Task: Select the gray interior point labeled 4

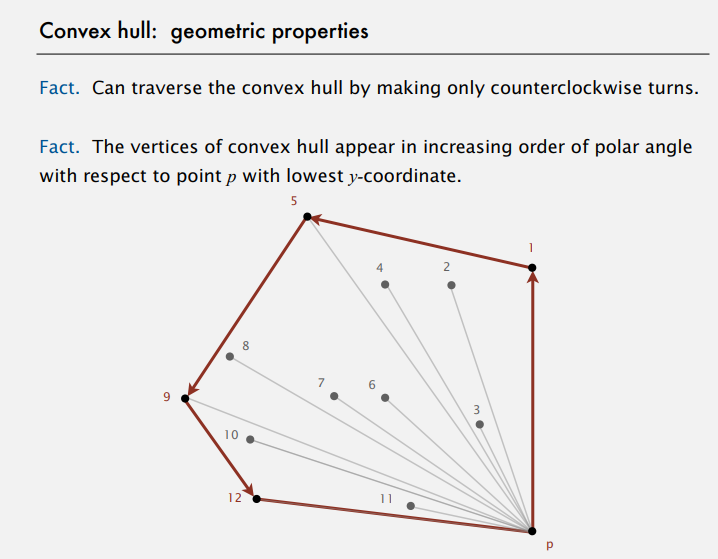Action: [385, 285]
